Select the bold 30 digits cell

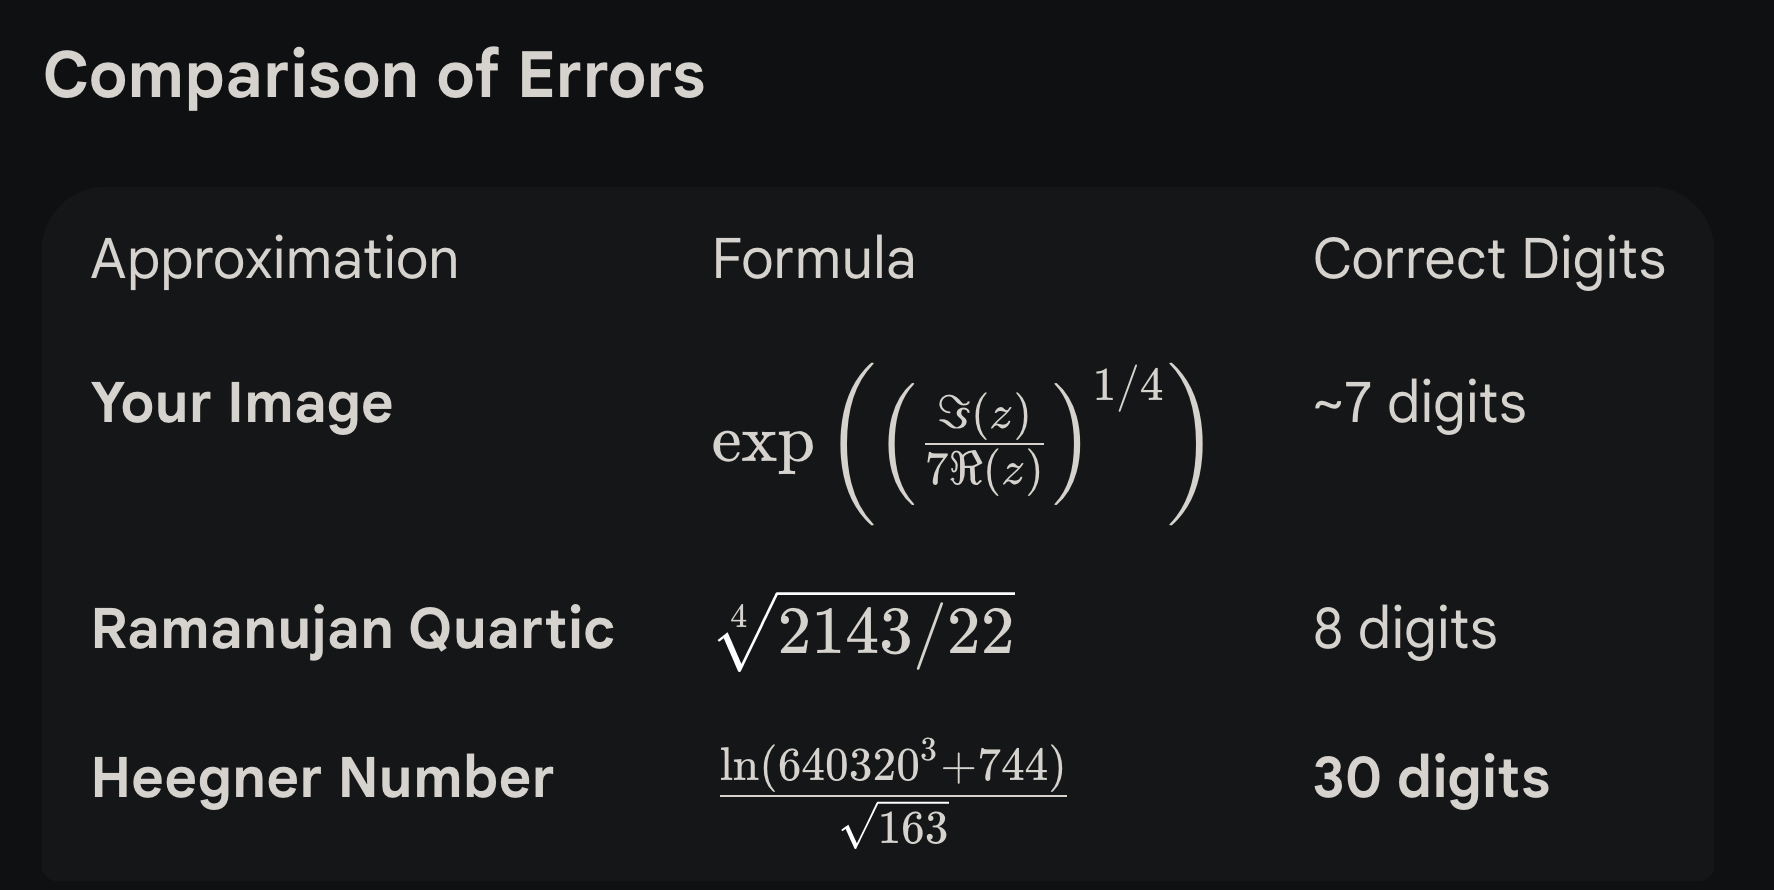coord(1430,778)
